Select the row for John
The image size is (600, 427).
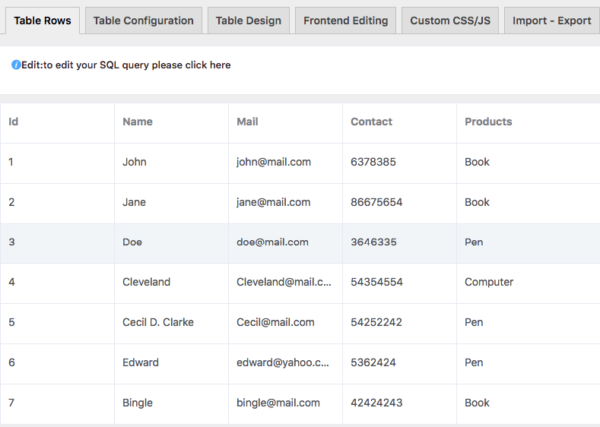click(x=134, y=162)
